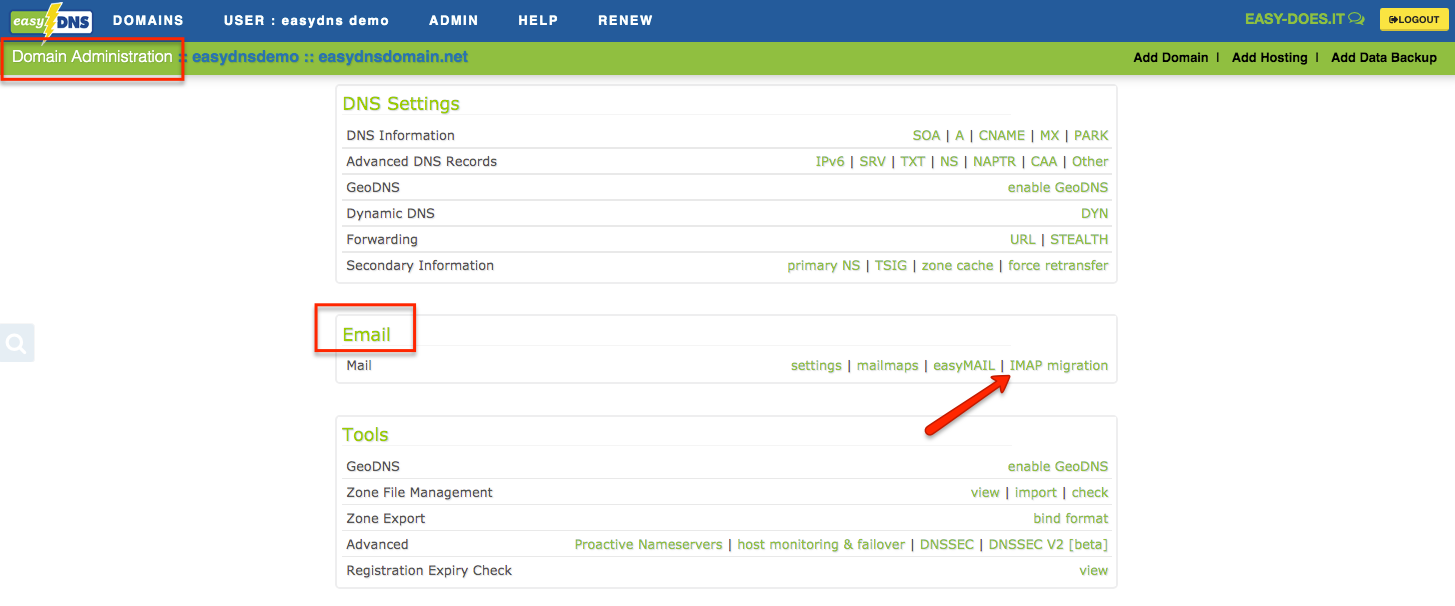Open DNSSEC V2 [beta] link
Screen dimensions: 1455x606
coord(1048,545)
